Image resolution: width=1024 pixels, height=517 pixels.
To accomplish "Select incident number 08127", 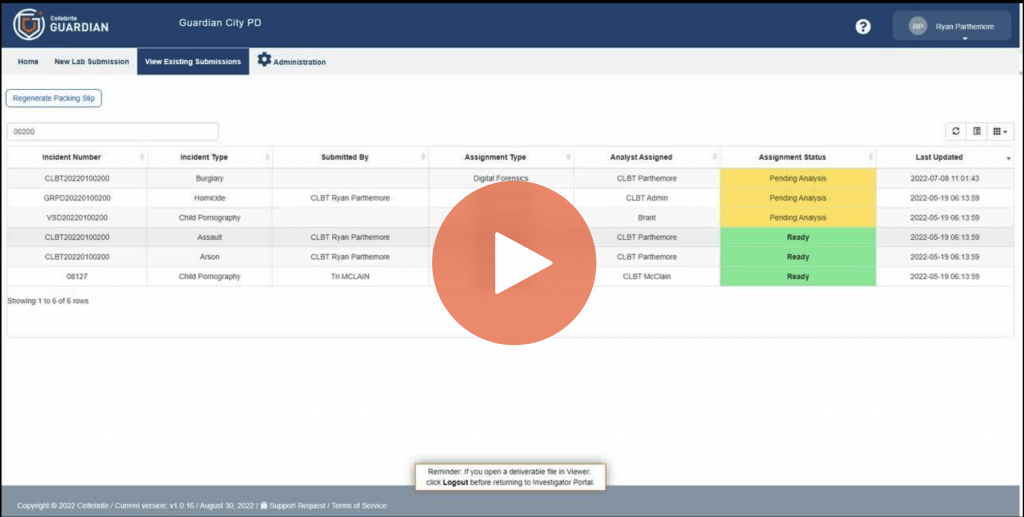I will point(77,276).
